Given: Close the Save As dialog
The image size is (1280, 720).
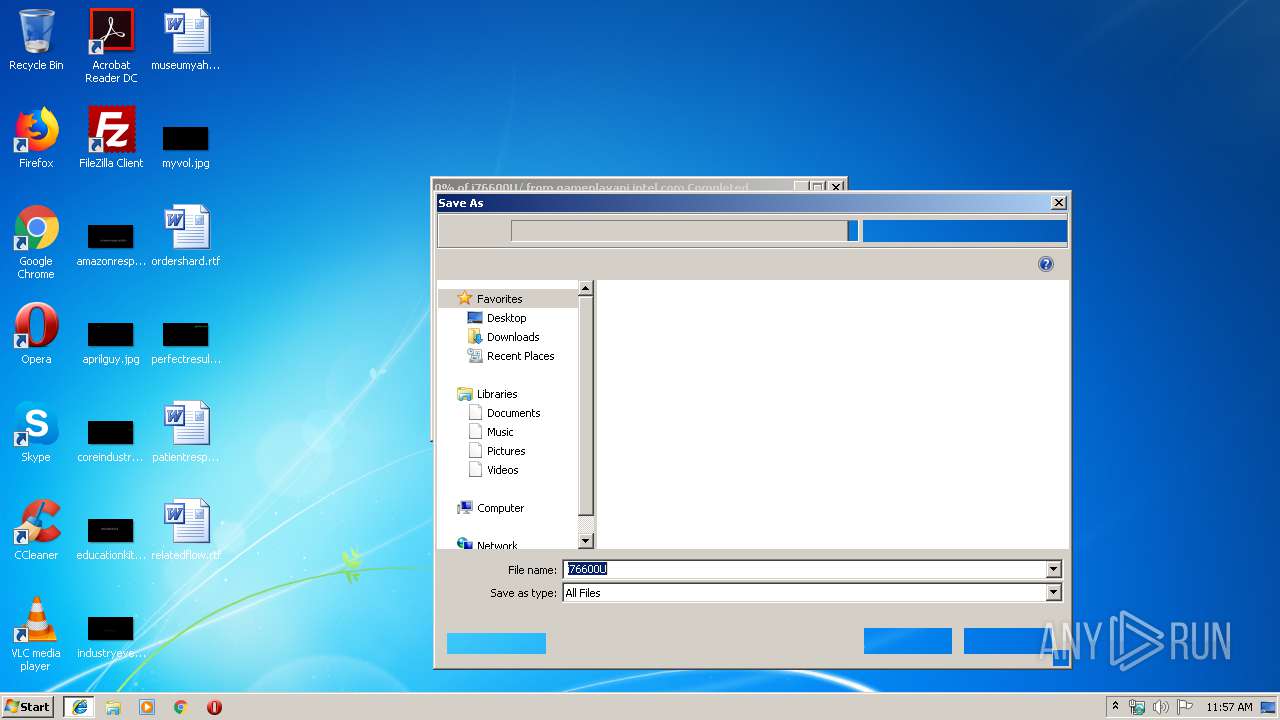Looking at the screenshot, I should pyautogui.click(x=1058, y=203).
